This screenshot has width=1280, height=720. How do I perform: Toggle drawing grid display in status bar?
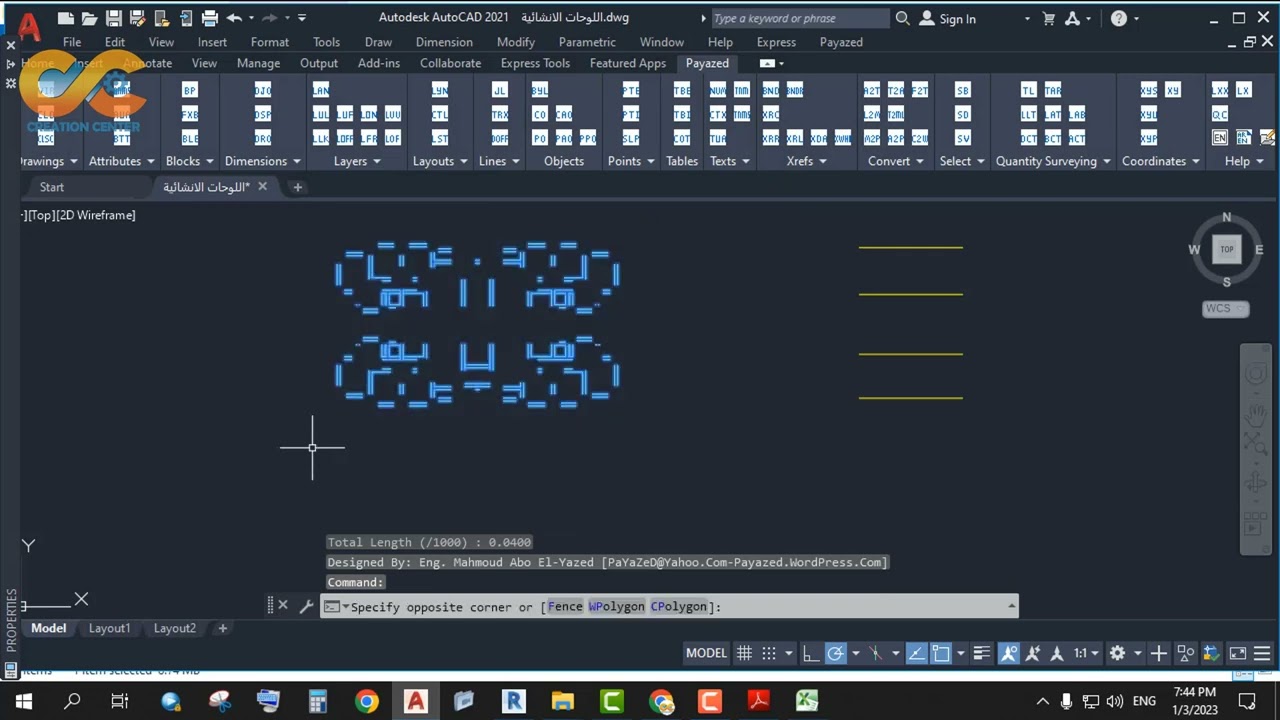(744, 653)
